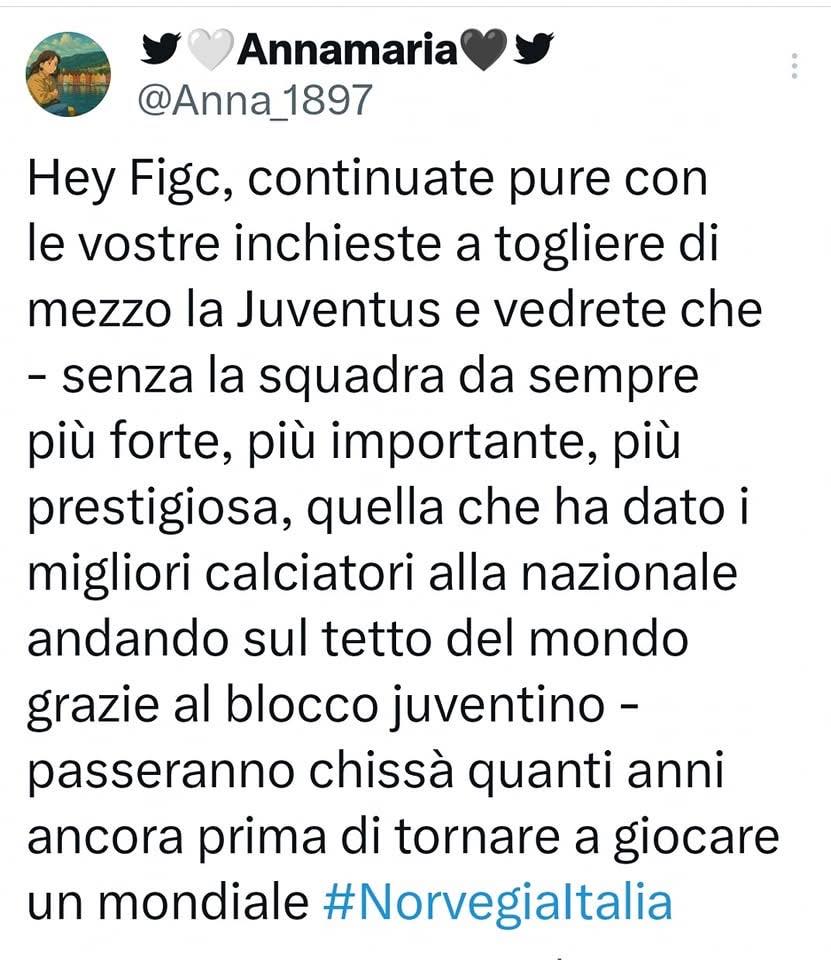Click the line 'migliori calciatori alla nazionale'
This screenshot has height=960, width=831.
[x=382, y=572]
